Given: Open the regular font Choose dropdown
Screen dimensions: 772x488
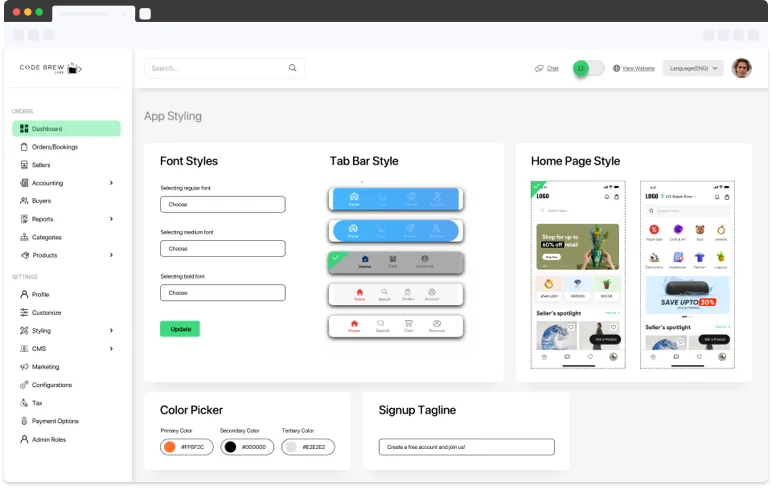Looking at the screenshot, I should [x=222, y=204].
